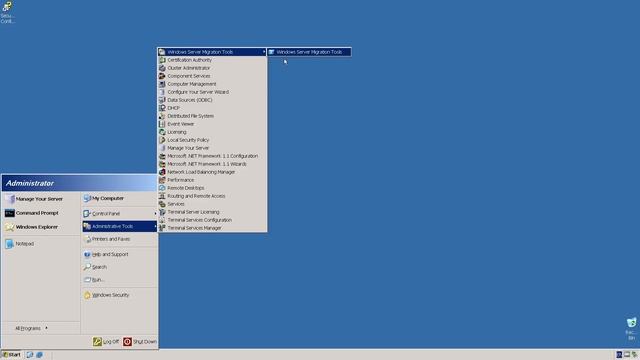Open Manage Your Server in Administrative Tools list
The image size is (640, 360).
212,148
